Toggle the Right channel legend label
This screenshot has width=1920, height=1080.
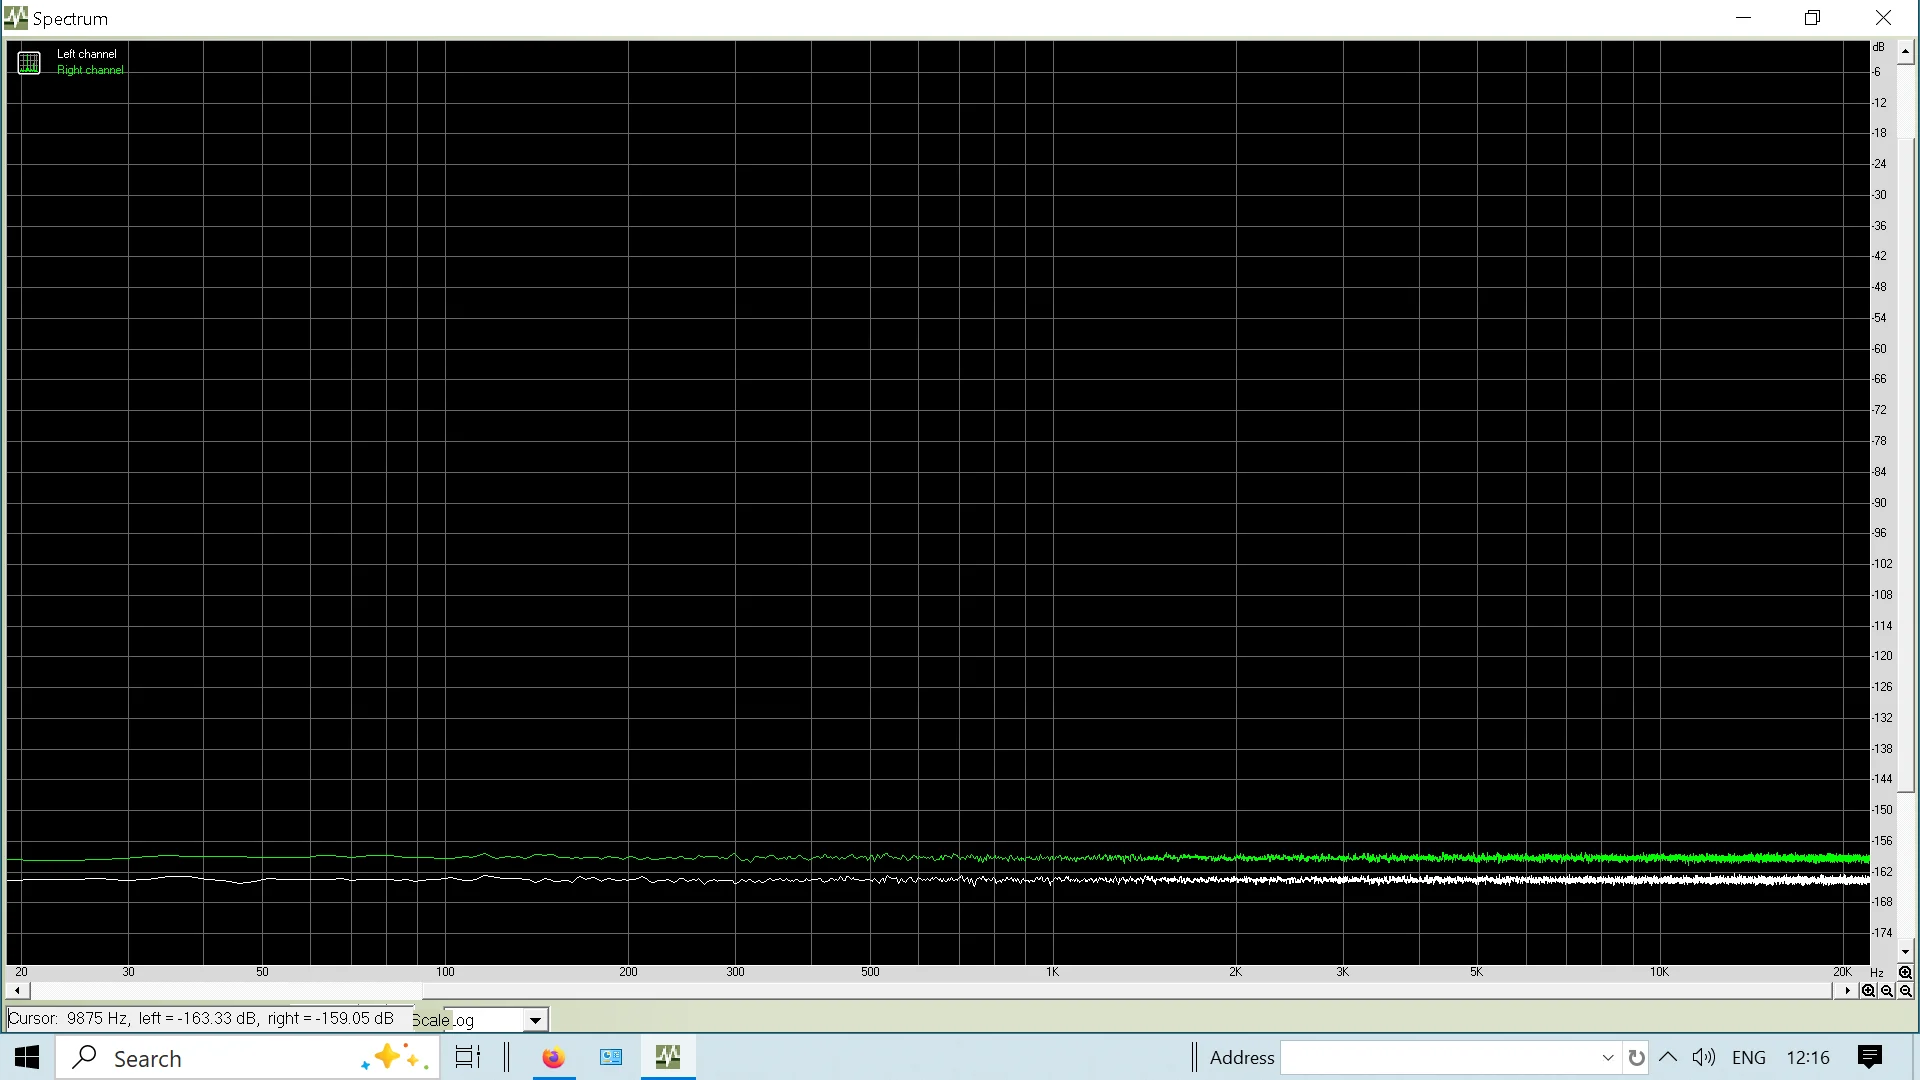[x=90, y=70]
